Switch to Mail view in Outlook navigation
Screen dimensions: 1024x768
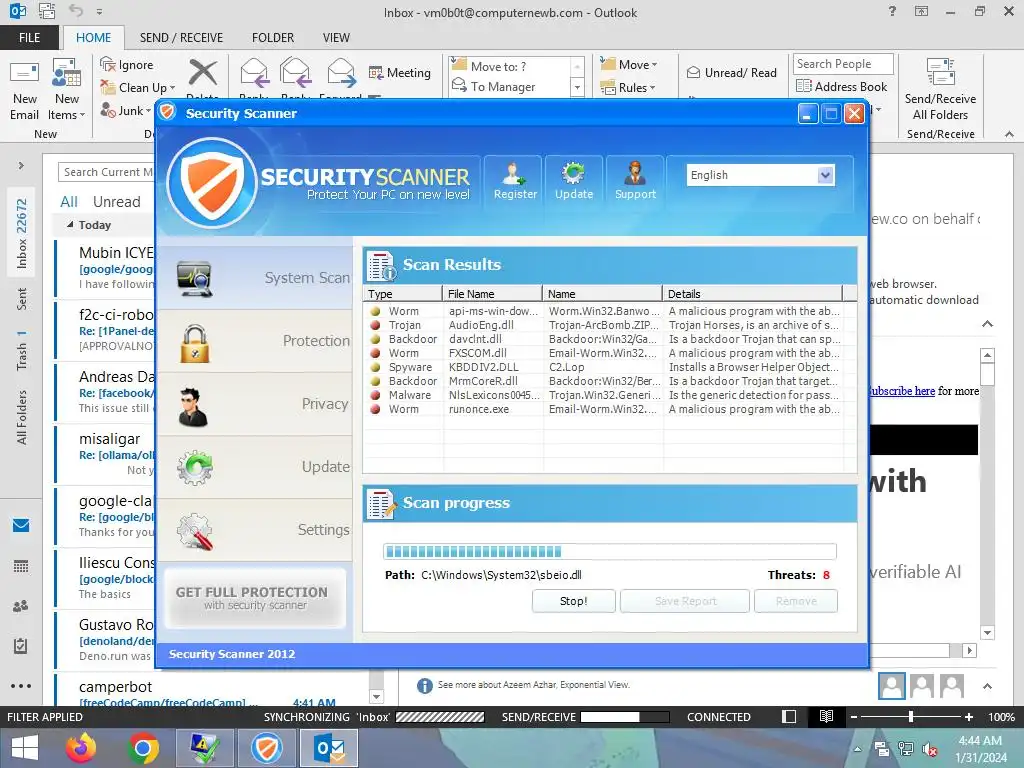21,525
